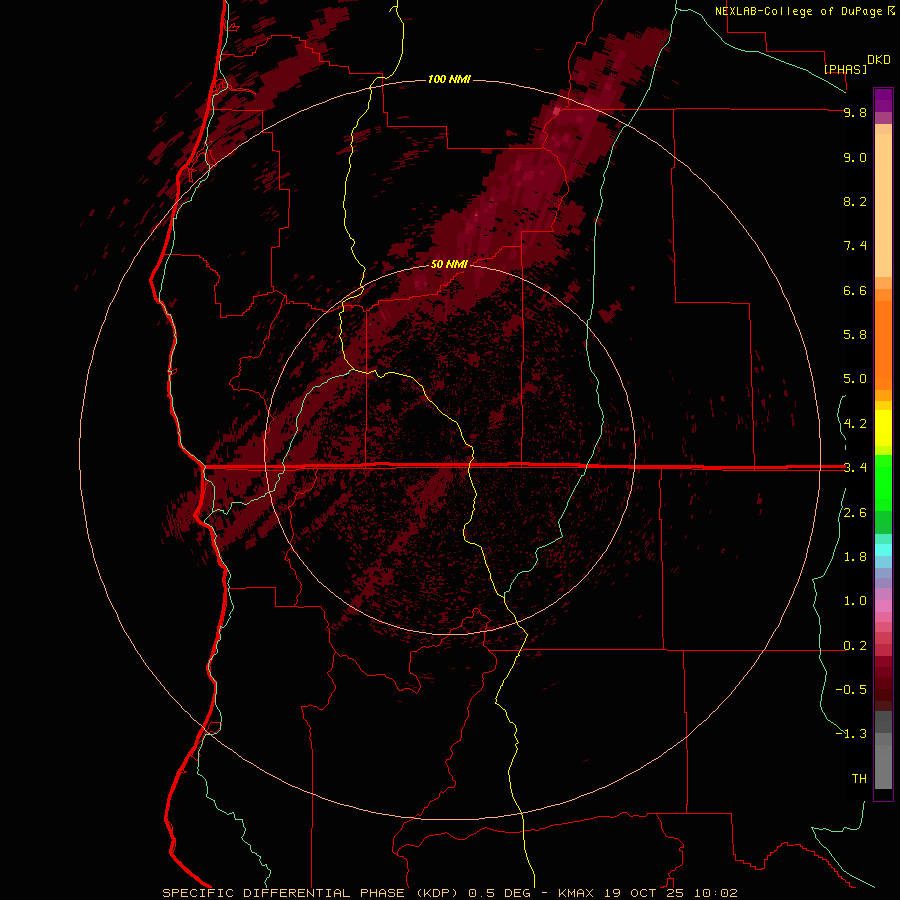The image size is (900, 900).
Task: Click the SPECIFIC DIFFERENTIAL PHASE caption text
Action: (x=283, y=893)
